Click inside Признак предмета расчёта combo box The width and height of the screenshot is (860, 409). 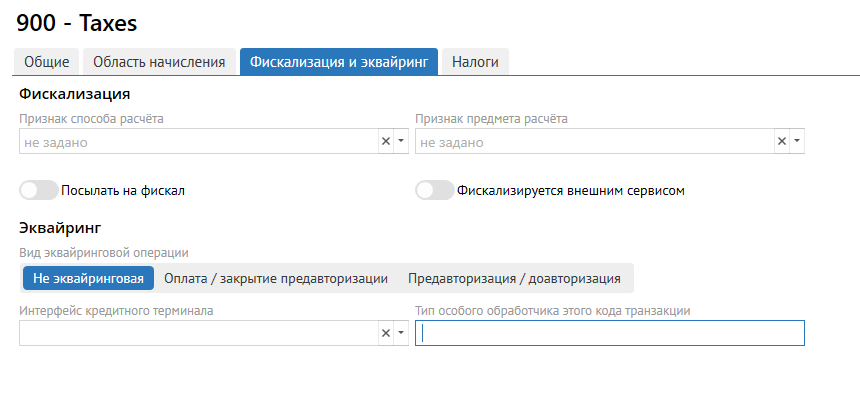tap(592, 142)
